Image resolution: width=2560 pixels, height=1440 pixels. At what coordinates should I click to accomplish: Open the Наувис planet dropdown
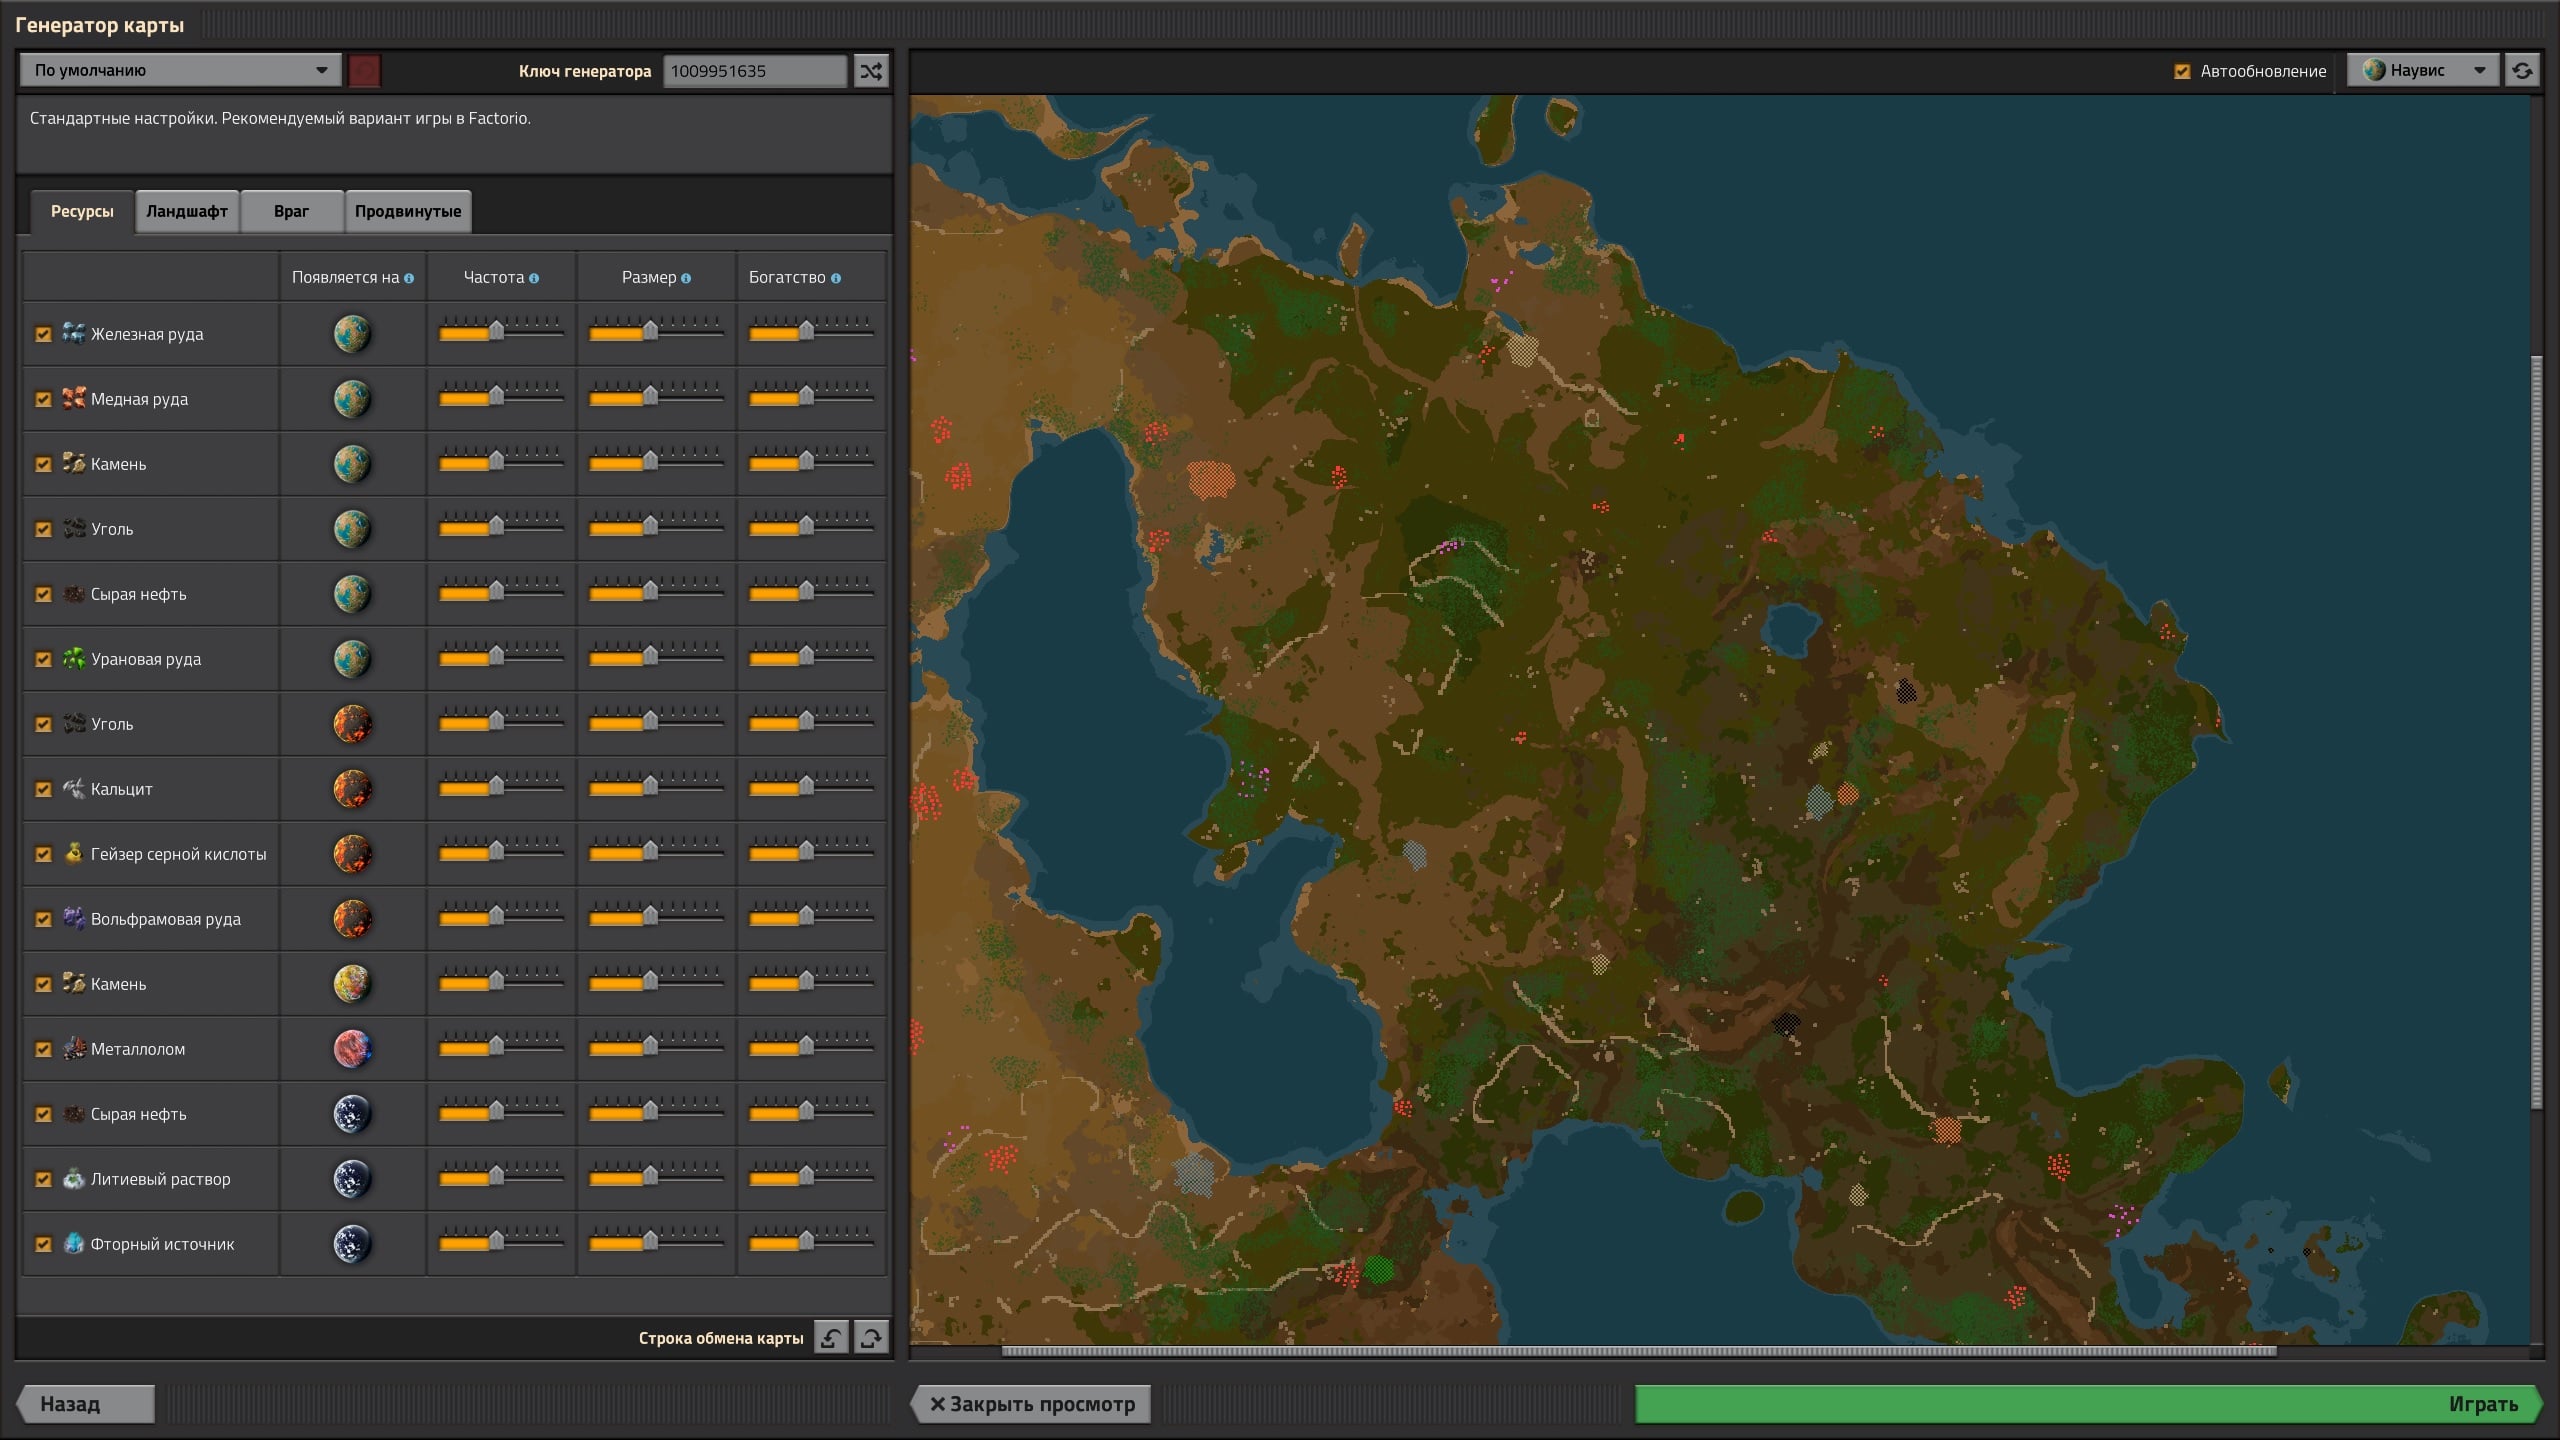point(2423,70)
